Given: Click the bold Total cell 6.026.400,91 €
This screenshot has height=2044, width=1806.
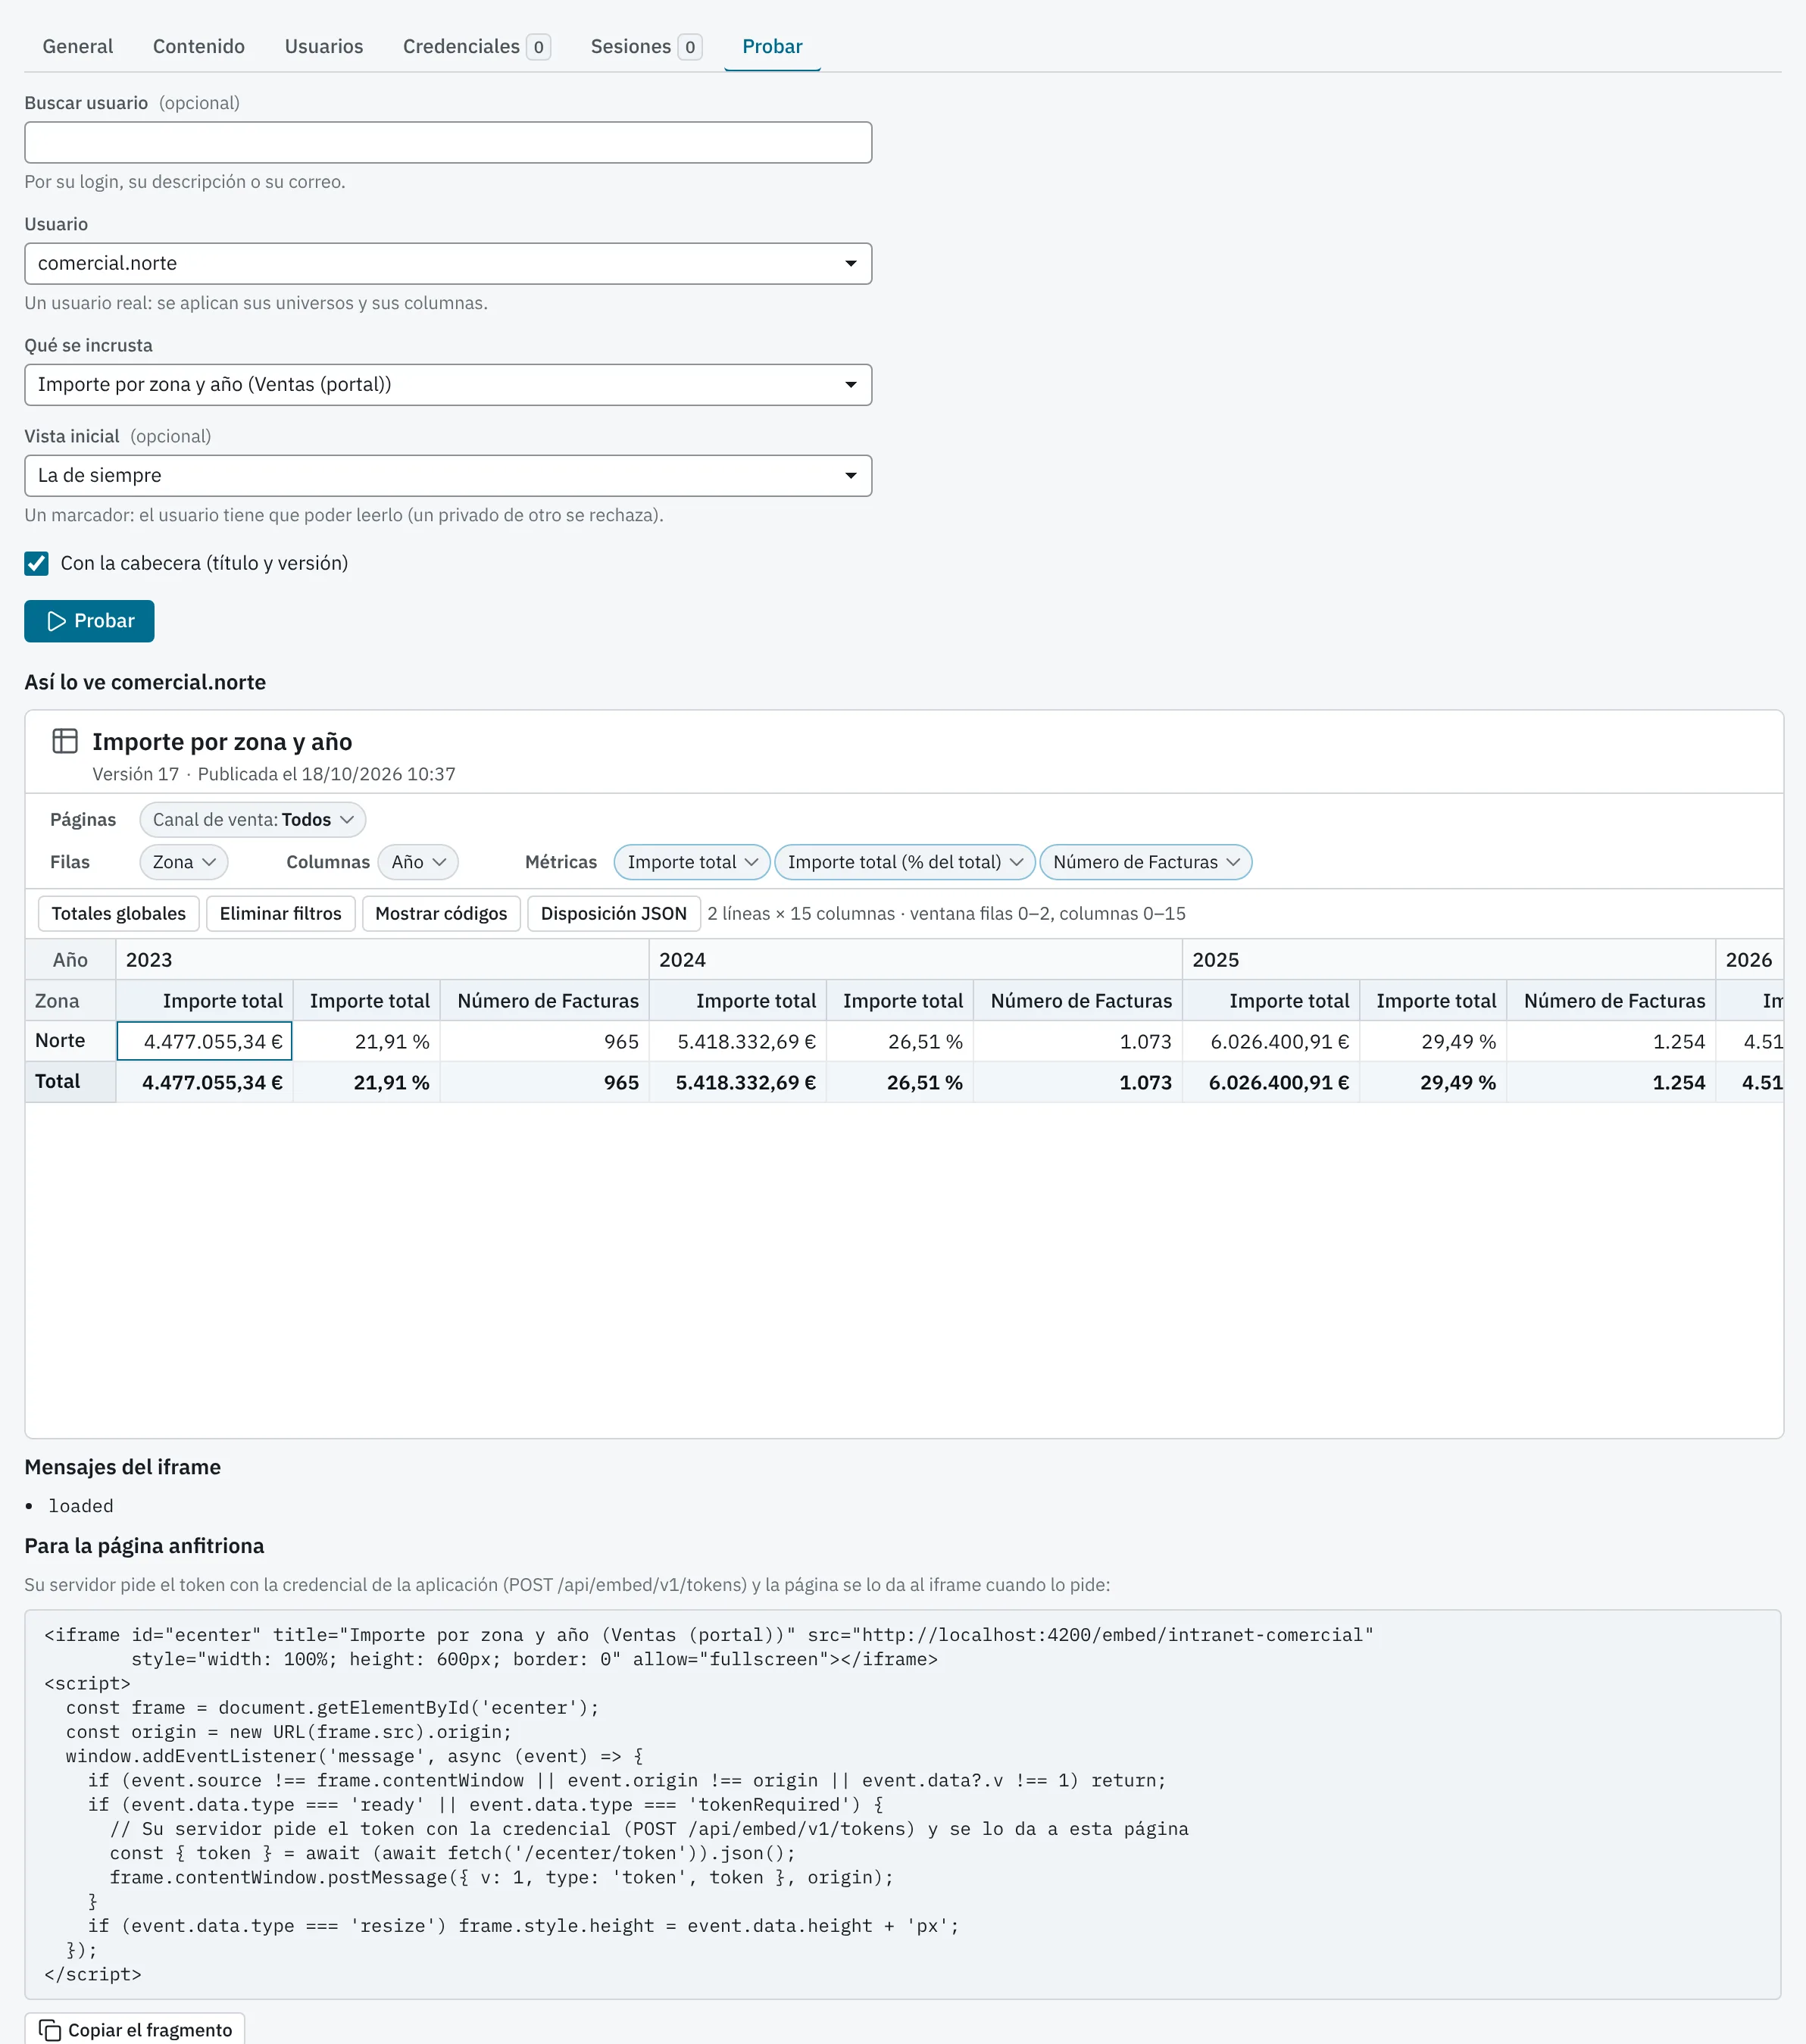Looking at the screenshot, I should point(1271,1082).
